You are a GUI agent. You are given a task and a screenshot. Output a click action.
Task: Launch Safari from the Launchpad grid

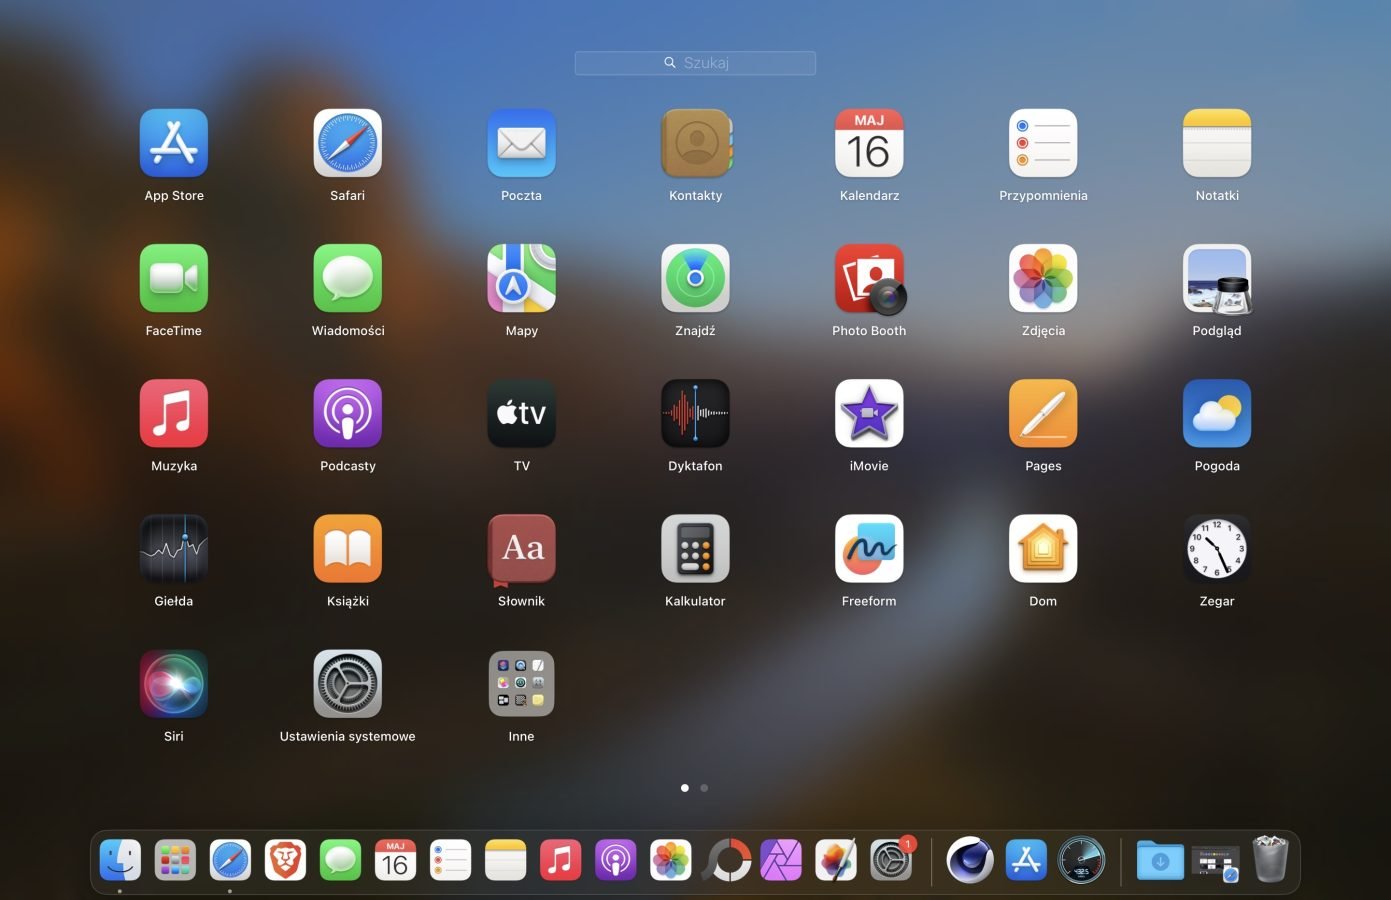click(348, 143)
